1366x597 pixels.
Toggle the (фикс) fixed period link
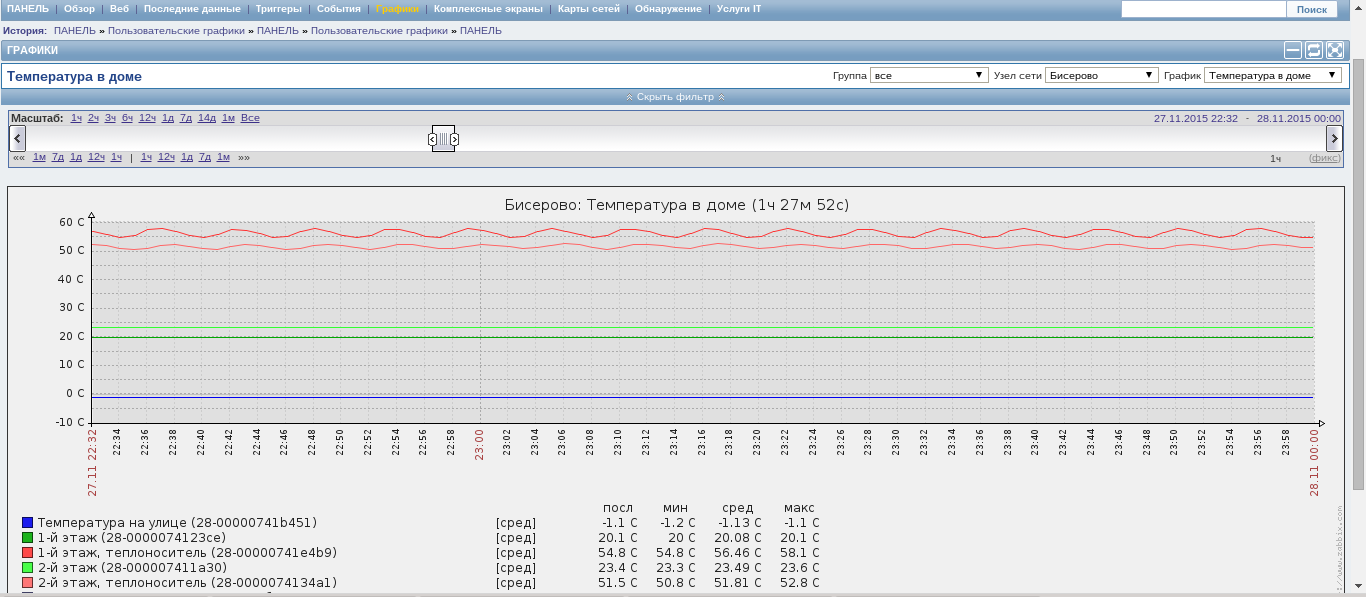[x=1324, y=158]
